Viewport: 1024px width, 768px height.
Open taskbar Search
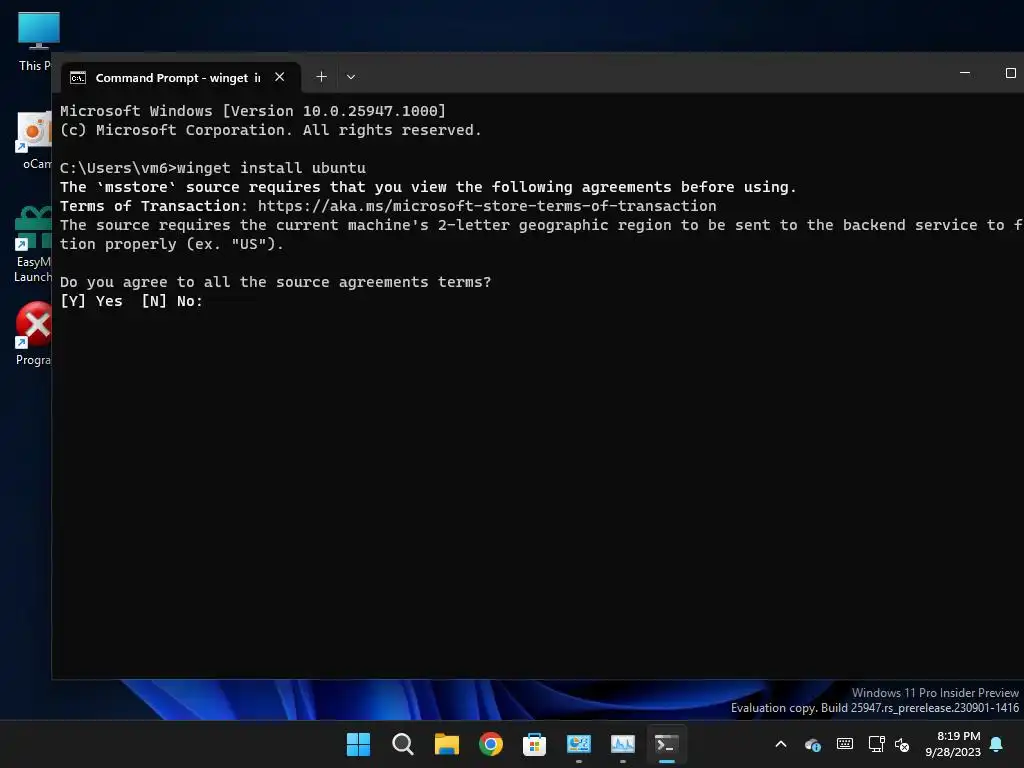click(x=402, y=744)
